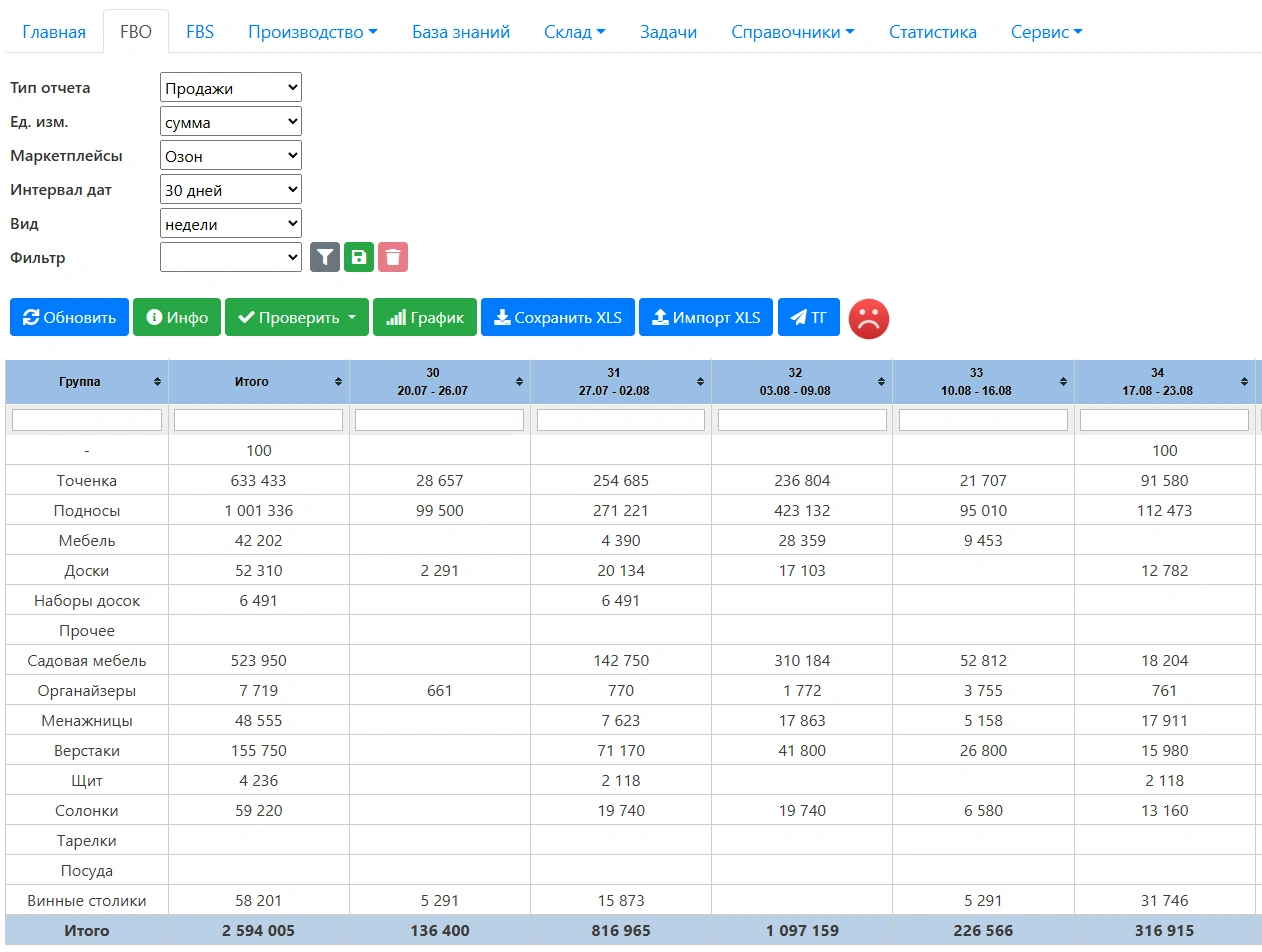Click the cell value 310 184

(x=802, y=660)
